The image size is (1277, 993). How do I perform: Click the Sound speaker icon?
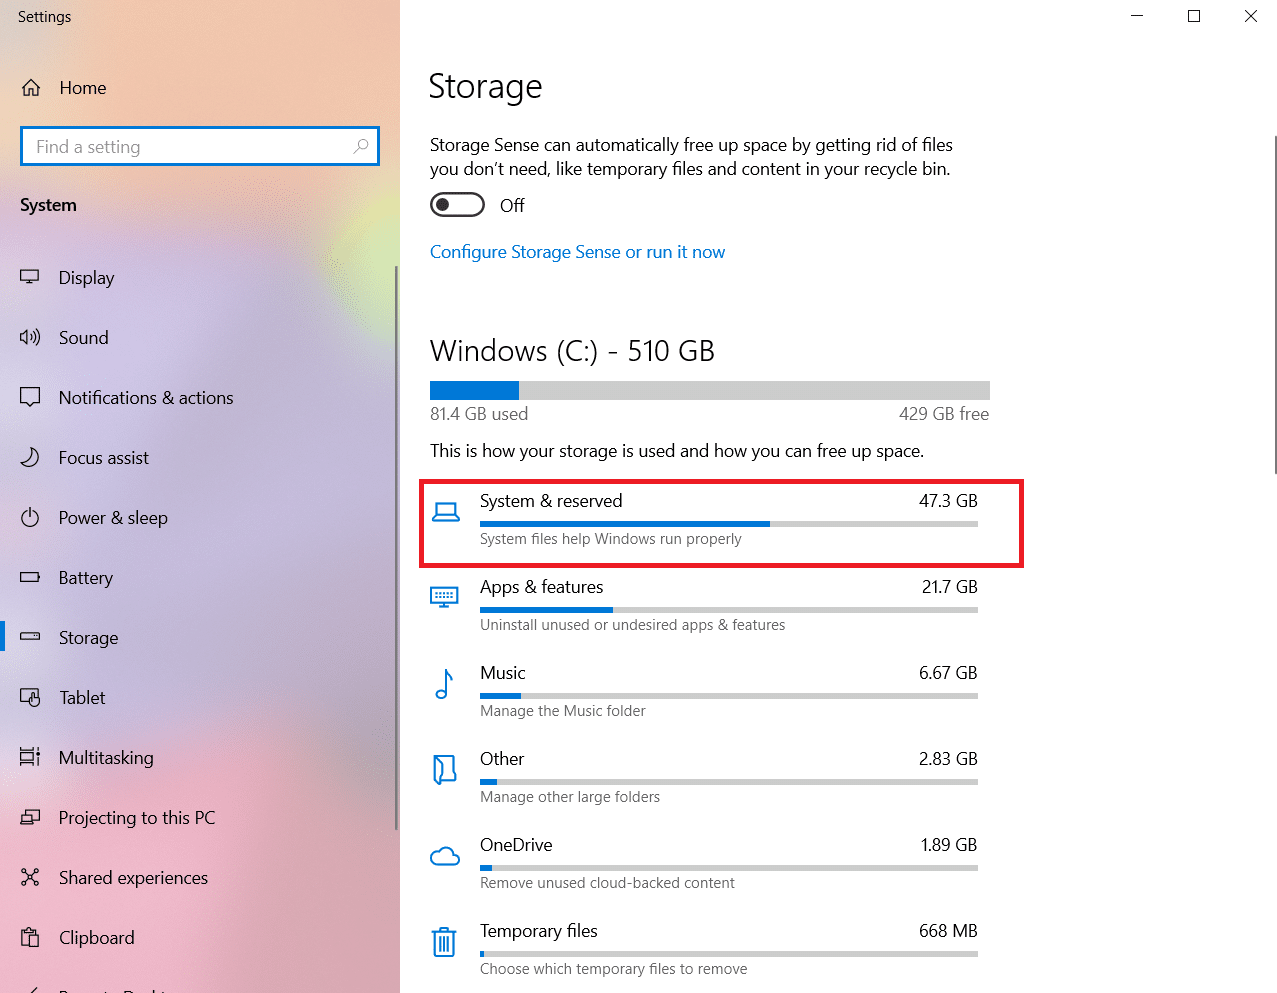coord(30,337)
